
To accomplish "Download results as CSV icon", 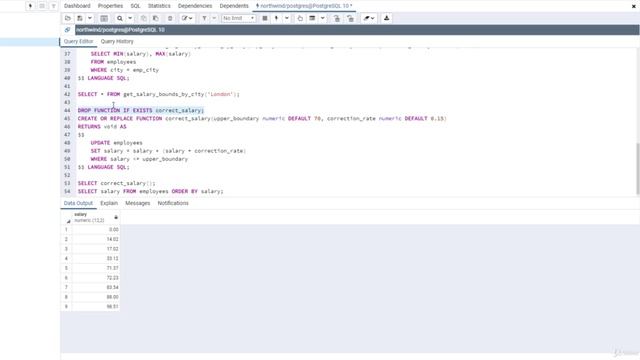I will [x=387, y=18].
